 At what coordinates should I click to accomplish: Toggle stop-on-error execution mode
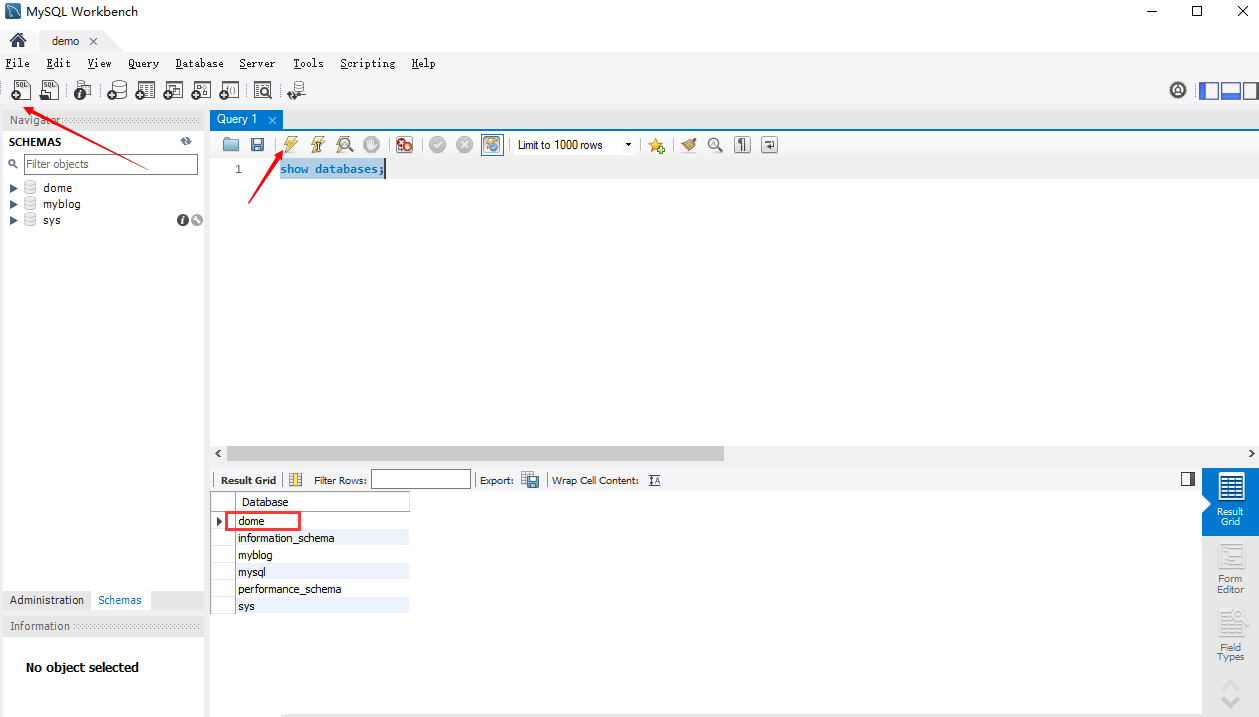(404, 145)
